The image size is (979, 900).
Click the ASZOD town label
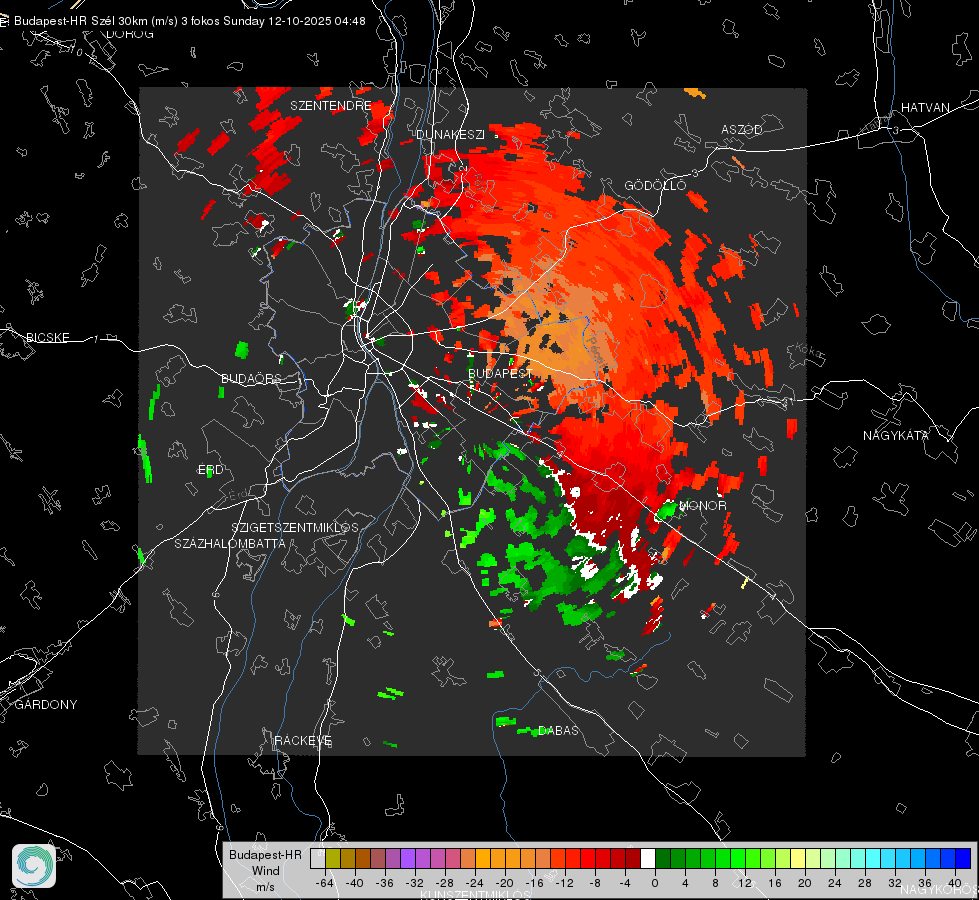[x=742, y=129]
